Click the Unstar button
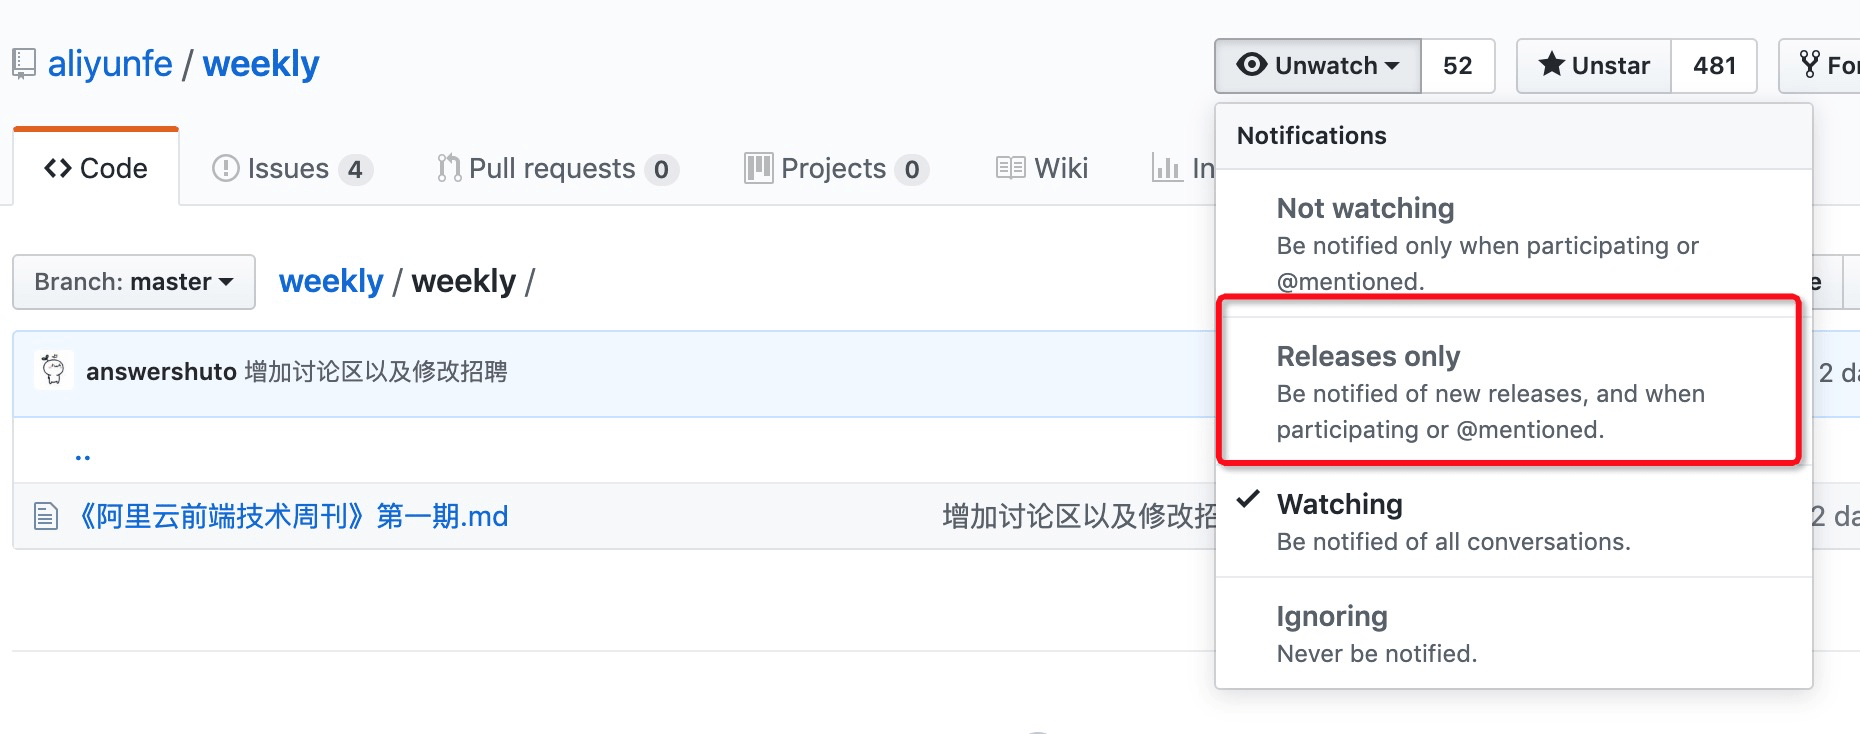The width and height of the screenshot is (1860, 734). pyautogui.click(x=1594, y=66)
